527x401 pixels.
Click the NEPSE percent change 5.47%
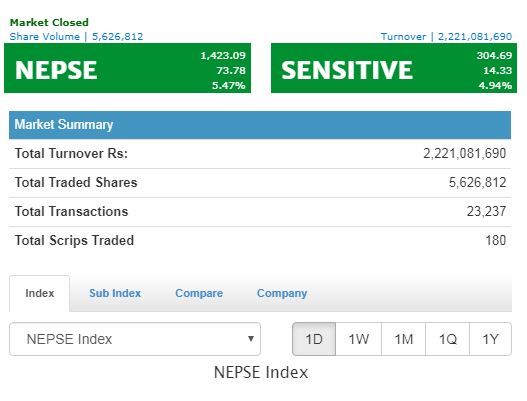(x=229, y=85)
